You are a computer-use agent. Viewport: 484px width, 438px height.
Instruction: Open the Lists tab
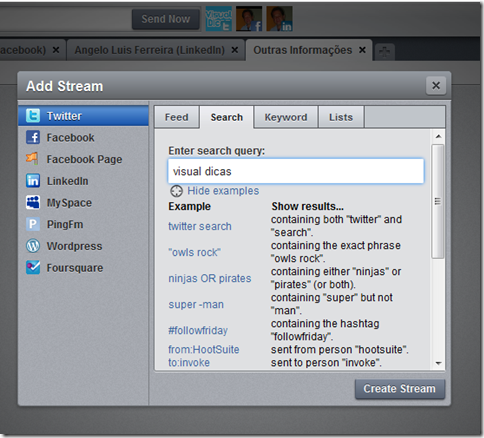[x=341, y=117]
